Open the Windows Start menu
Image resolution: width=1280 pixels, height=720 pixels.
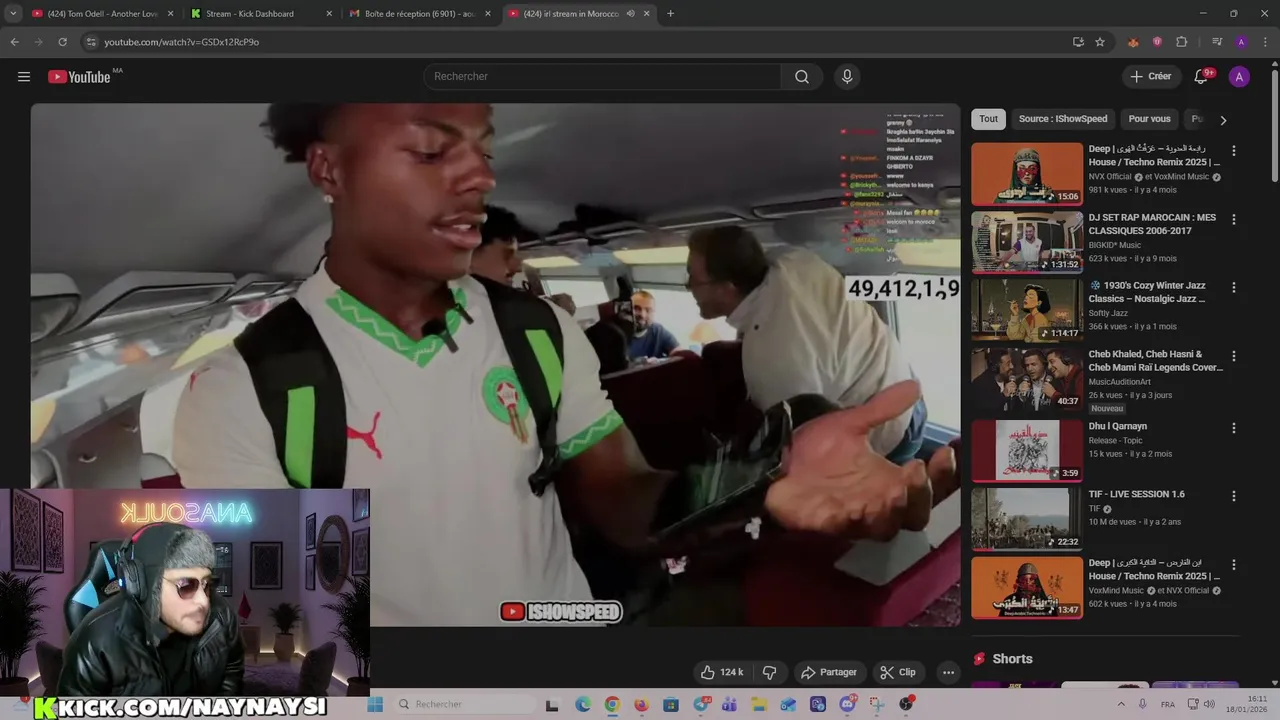pyautogui.click(x=375, y=704)
